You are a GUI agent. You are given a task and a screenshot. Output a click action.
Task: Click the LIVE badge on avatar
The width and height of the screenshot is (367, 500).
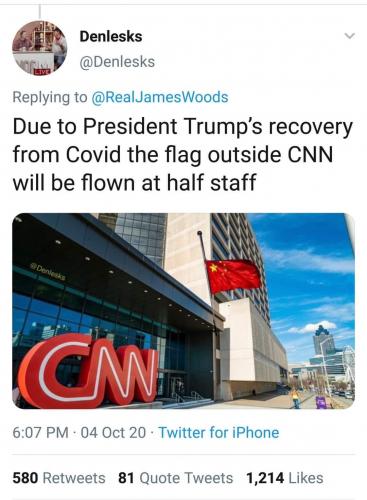point(42,71)
